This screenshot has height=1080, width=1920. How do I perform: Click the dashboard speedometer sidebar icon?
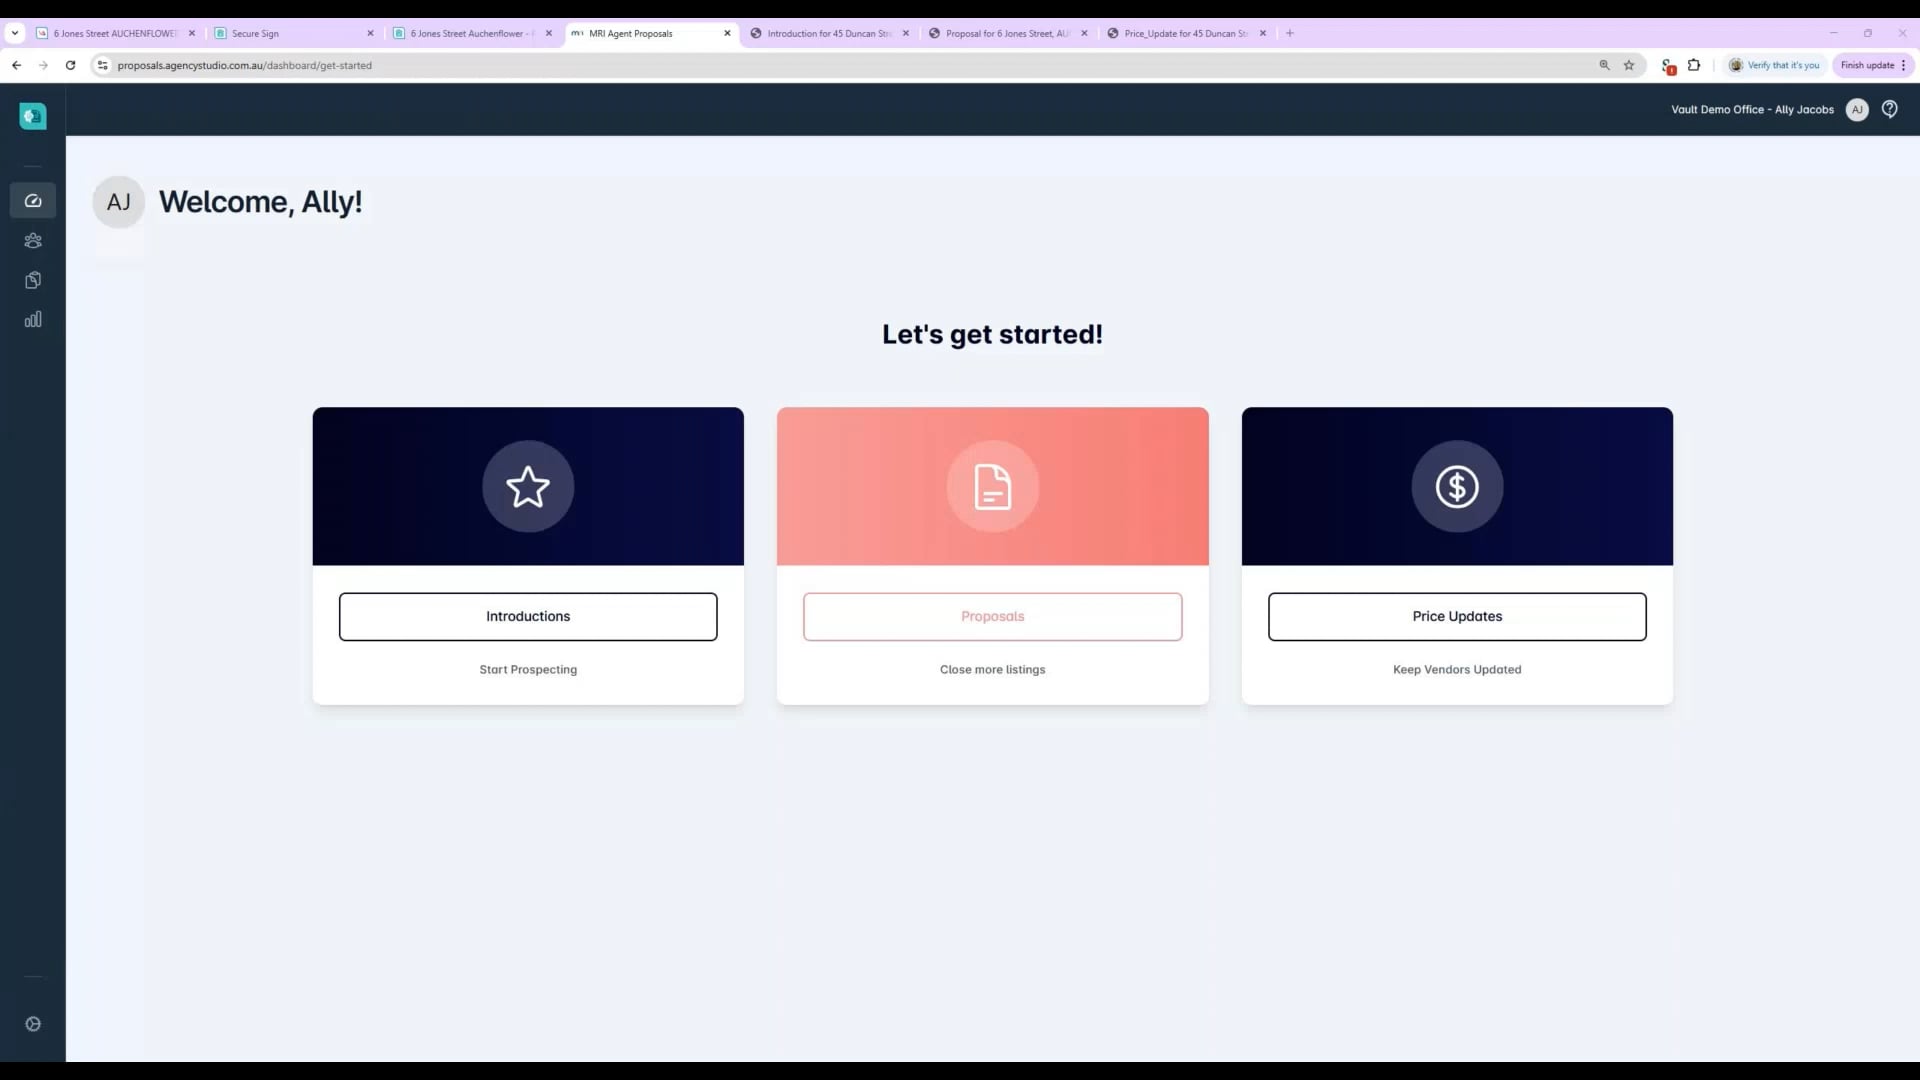pyautogui.click(x=33, y=201)
